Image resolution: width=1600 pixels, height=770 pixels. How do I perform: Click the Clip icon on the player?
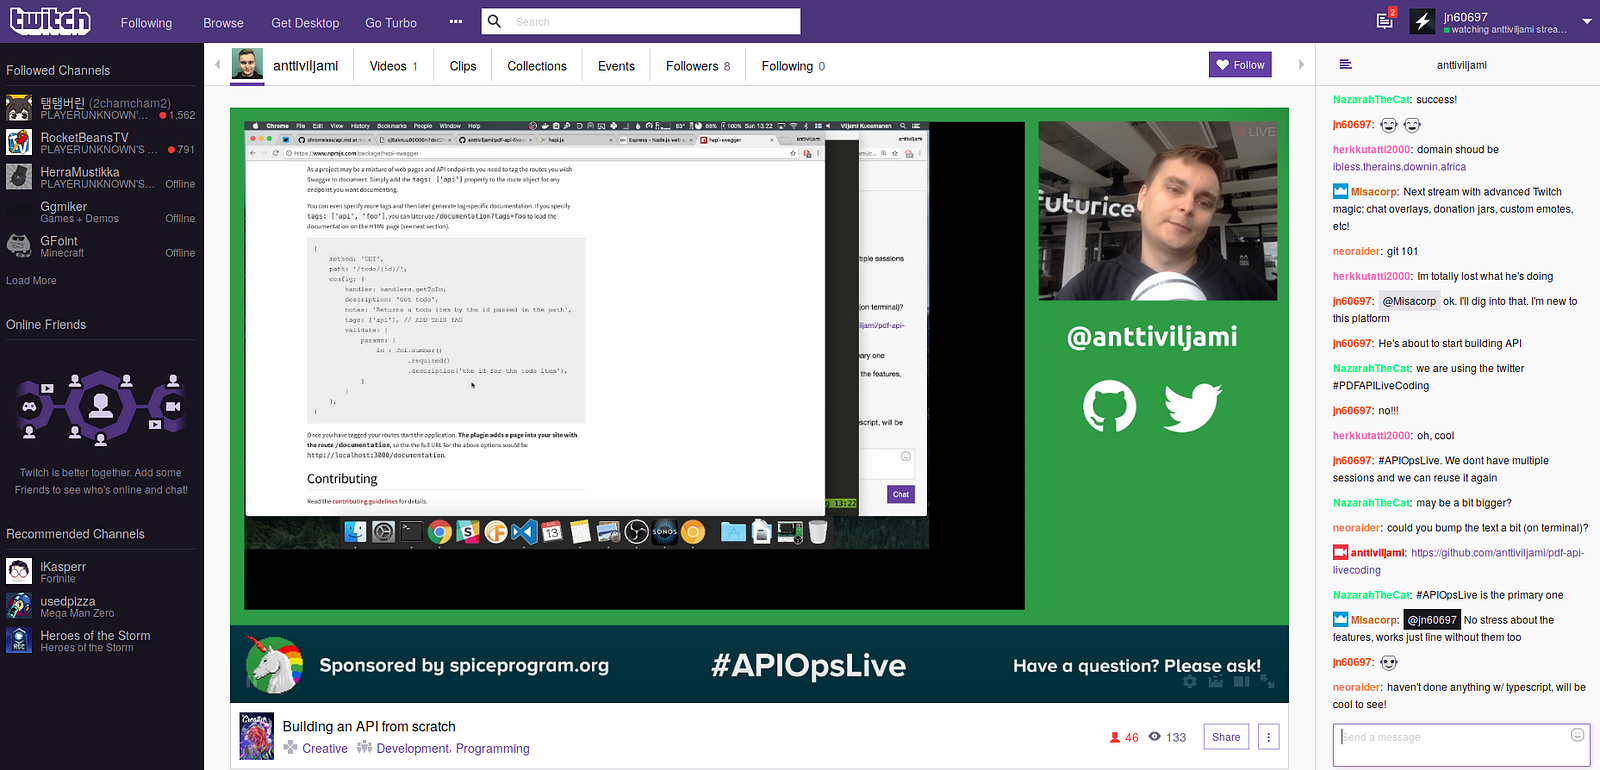coord(1216,681)
